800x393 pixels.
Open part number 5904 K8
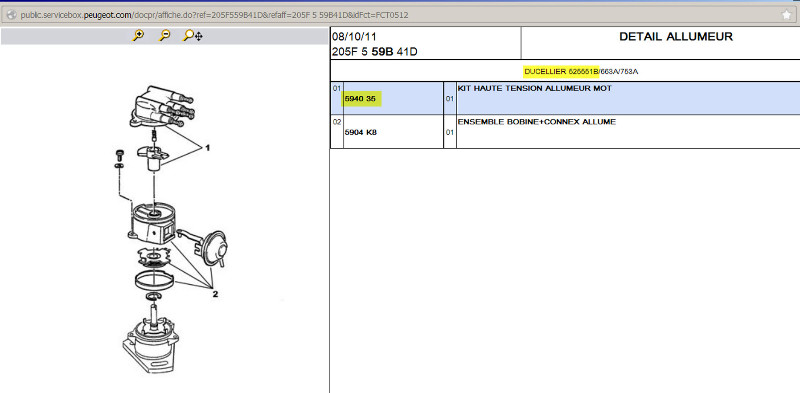tap(360, 133)
